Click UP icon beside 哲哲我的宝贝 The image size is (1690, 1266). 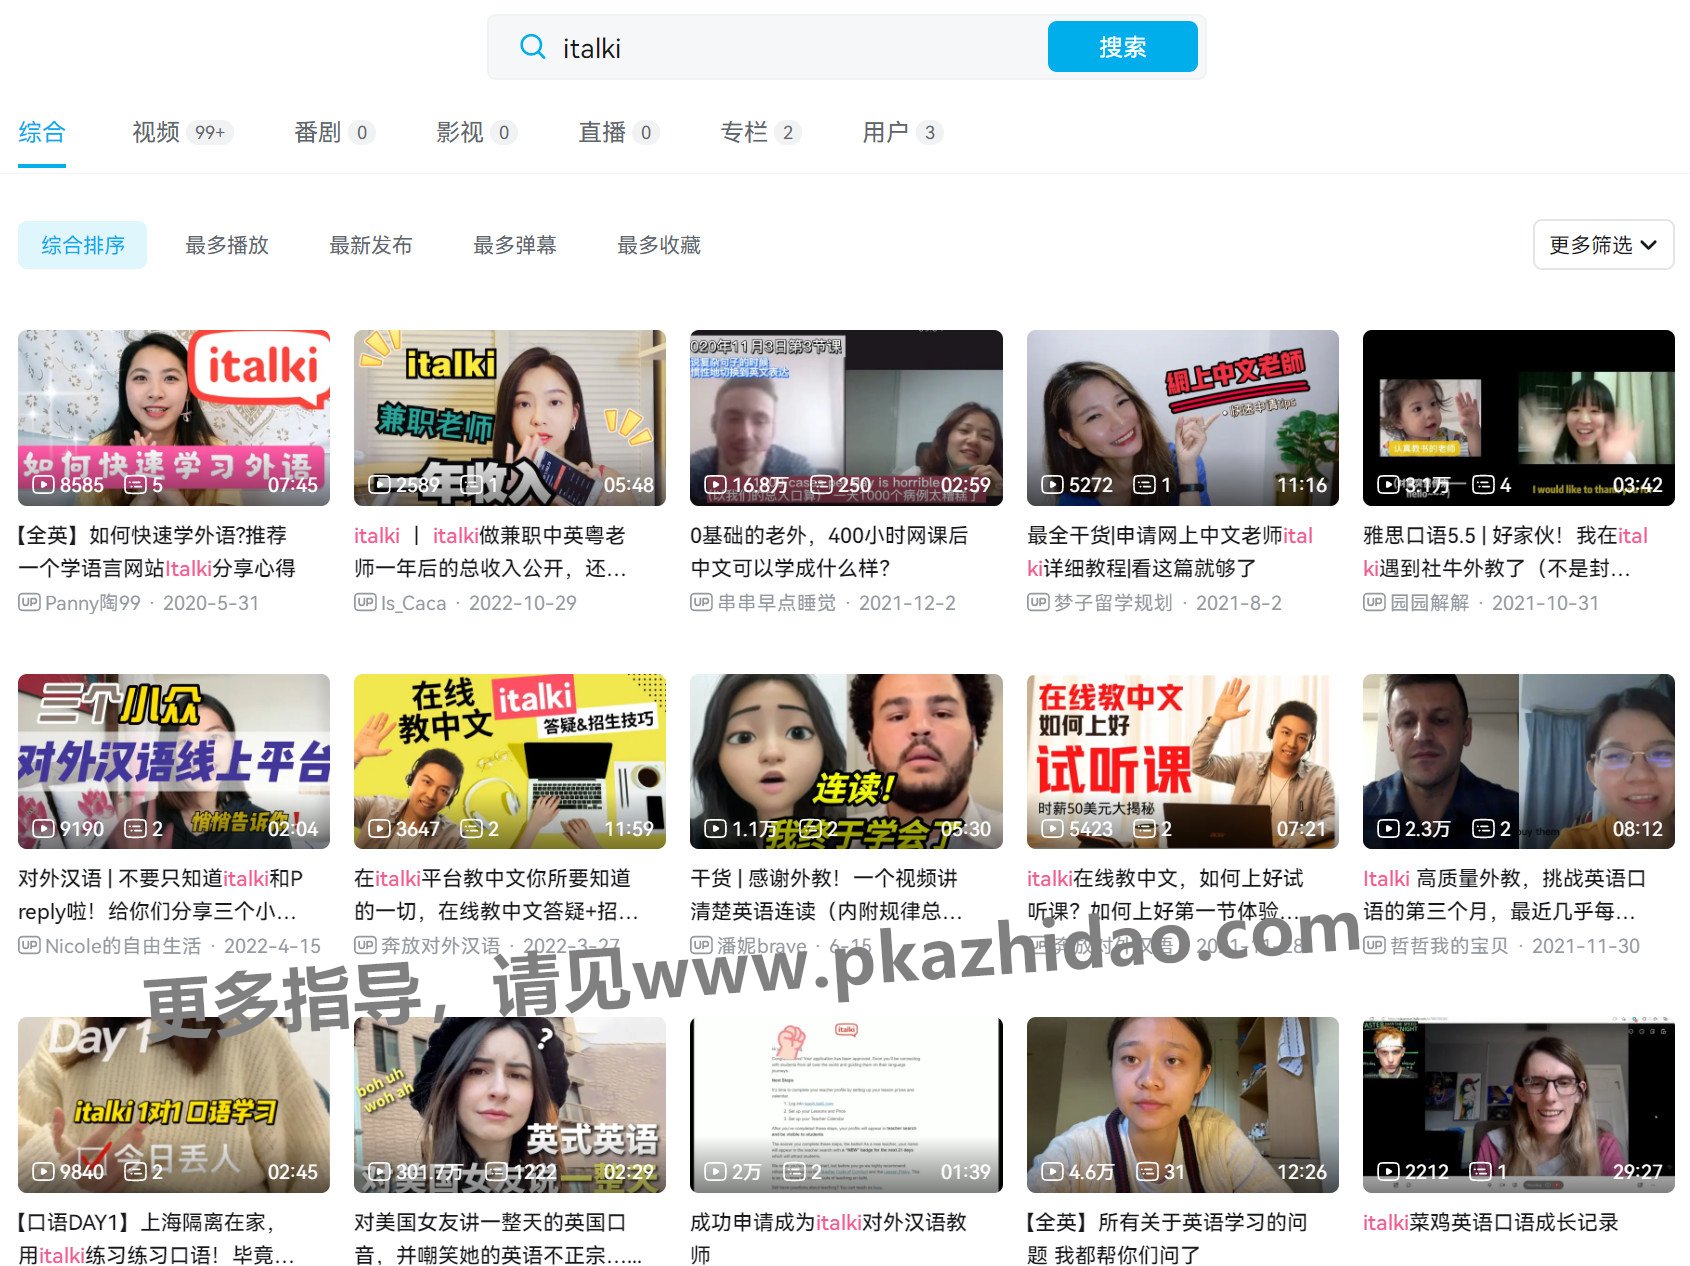[x=1374, y=945]
